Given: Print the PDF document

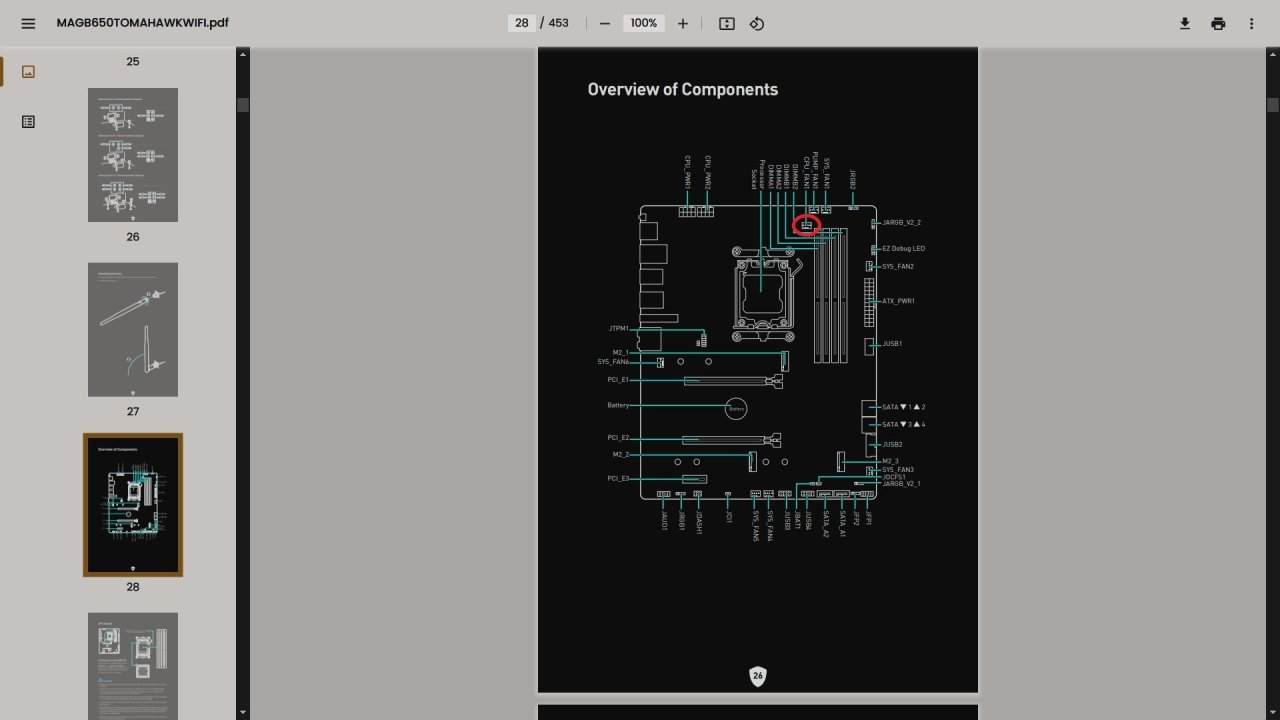Looking at the screenshot, I should (x=1218, y=23).
